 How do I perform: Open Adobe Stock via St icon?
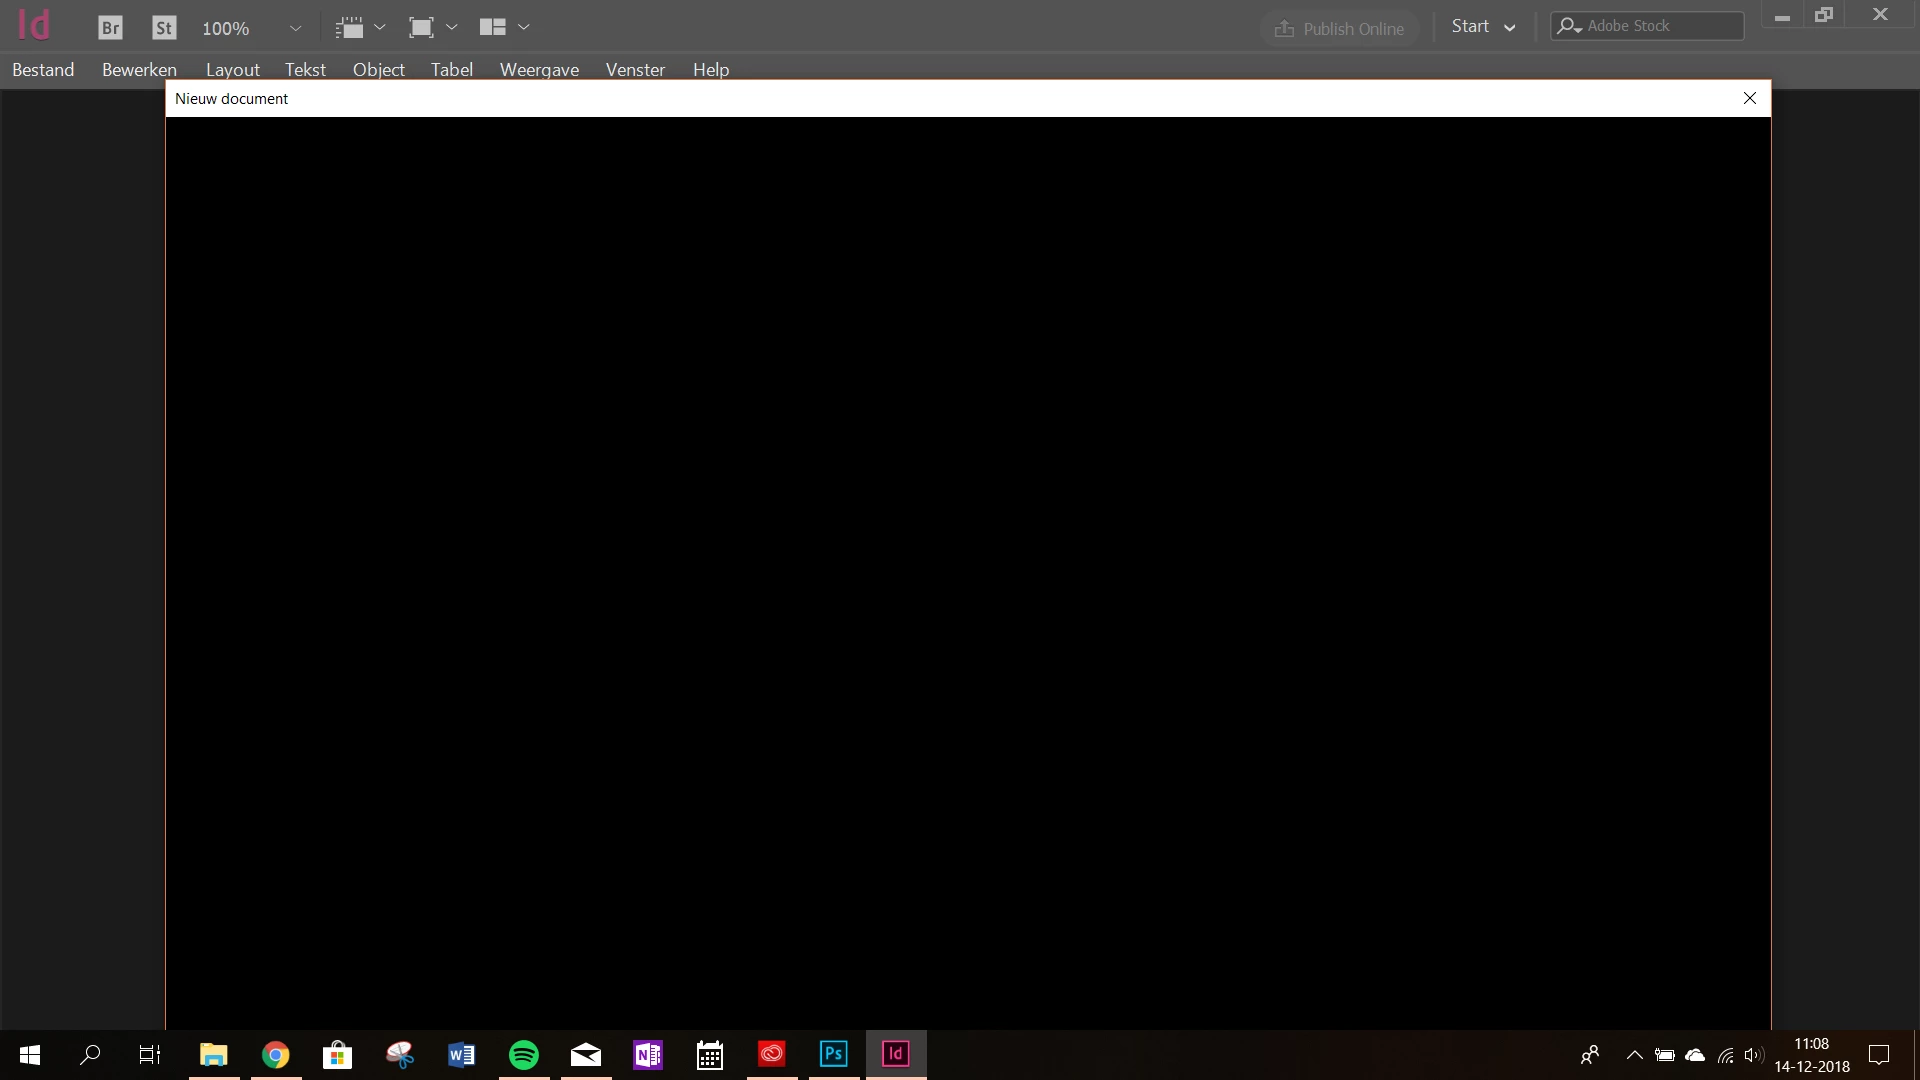click(x=164, y=28)
